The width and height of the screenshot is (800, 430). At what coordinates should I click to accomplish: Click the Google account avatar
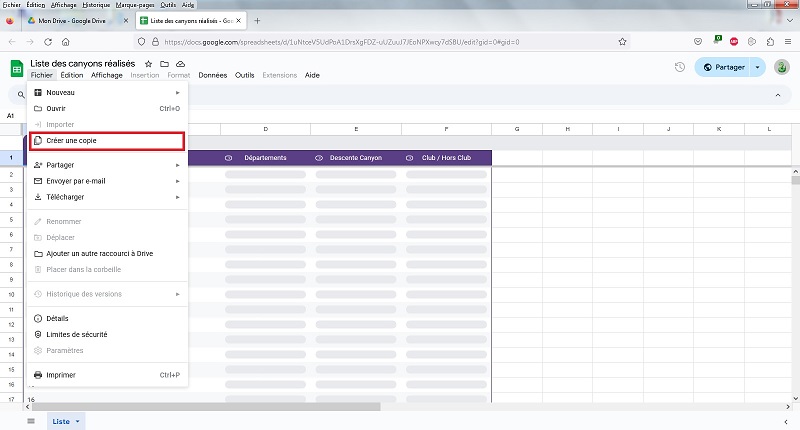click(781, 67)
